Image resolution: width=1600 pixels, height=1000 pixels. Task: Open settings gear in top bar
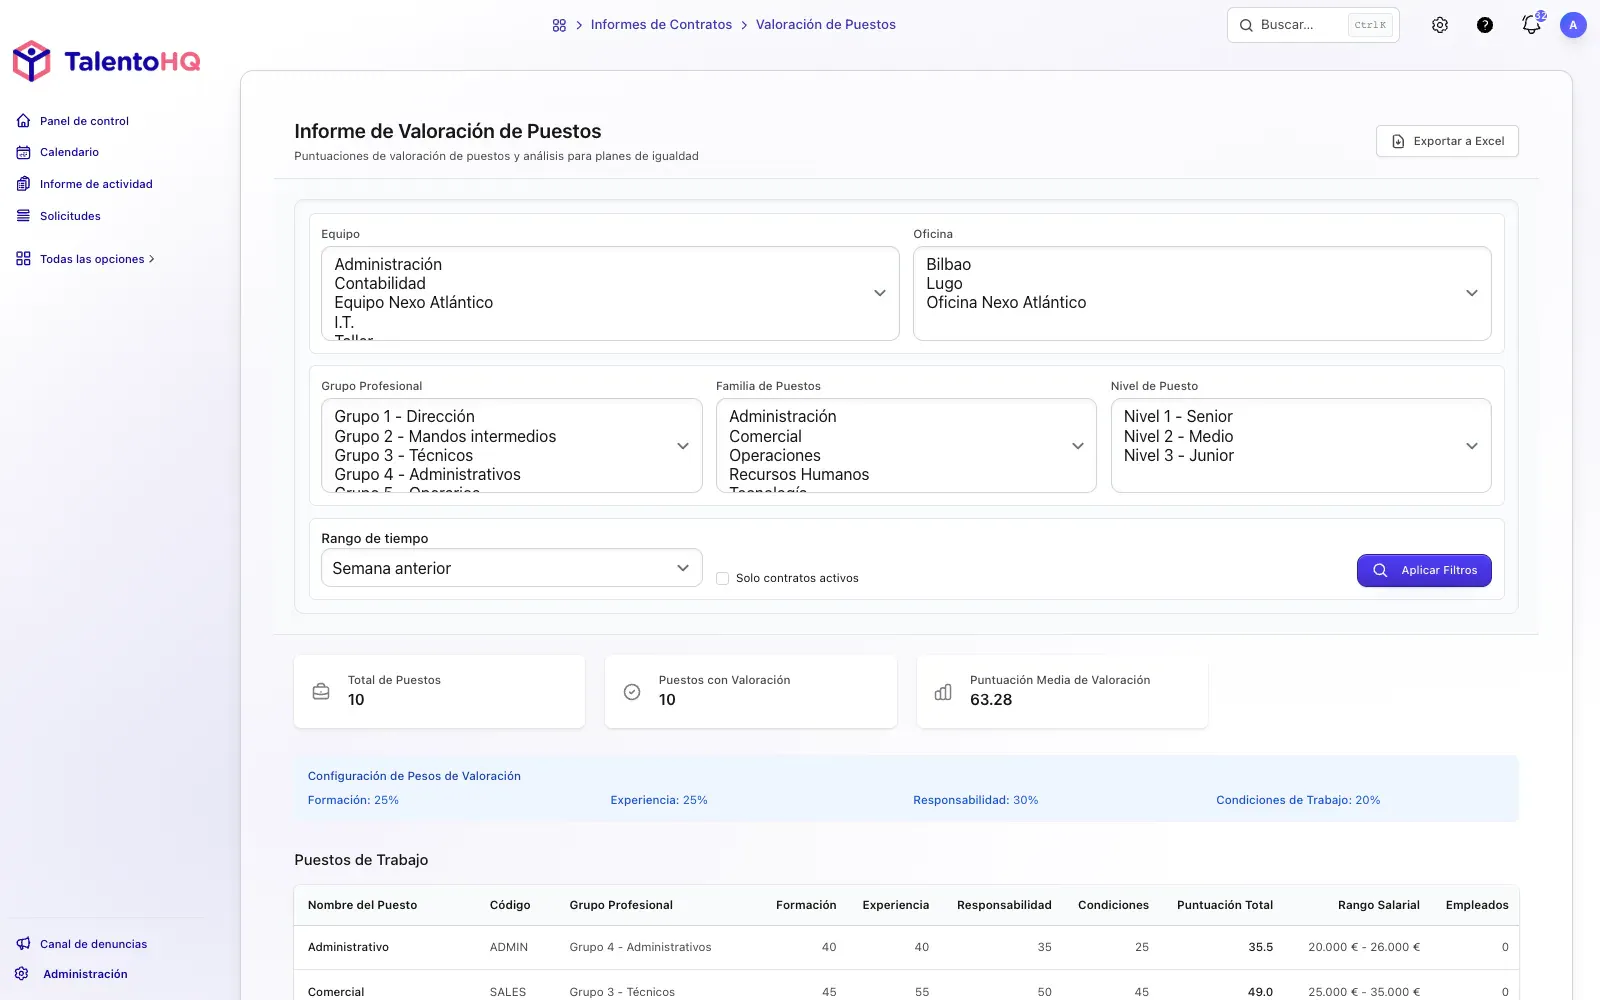1440,25
